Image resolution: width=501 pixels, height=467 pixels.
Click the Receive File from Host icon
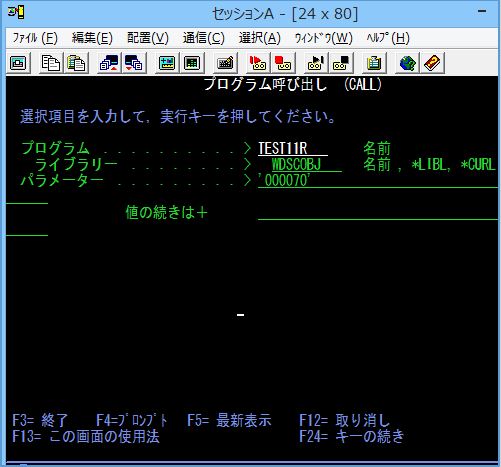(134, 63)
